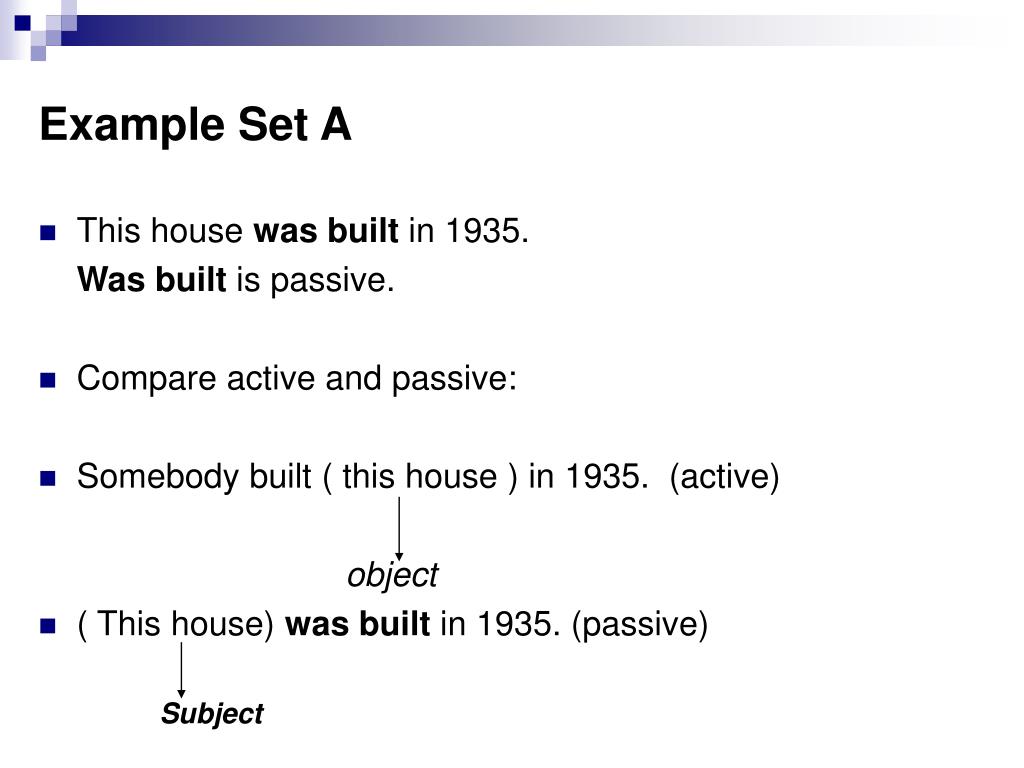
Task: Click the bullet before 'Somebody built'
Action: tap(48, 479)
